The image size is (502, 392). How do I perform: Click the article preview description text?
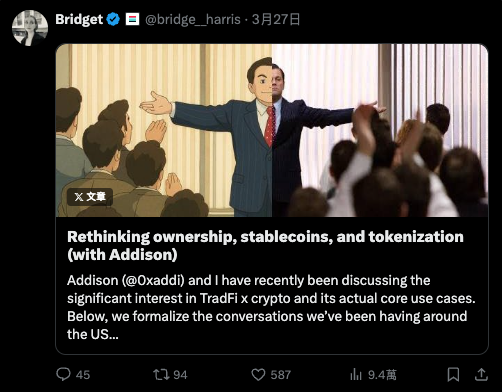[271, 307]
